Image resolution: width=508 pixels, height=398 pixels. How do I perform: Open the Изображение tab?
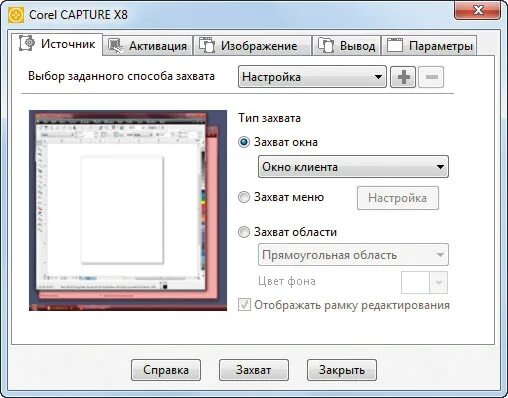(x=252, y=46)
